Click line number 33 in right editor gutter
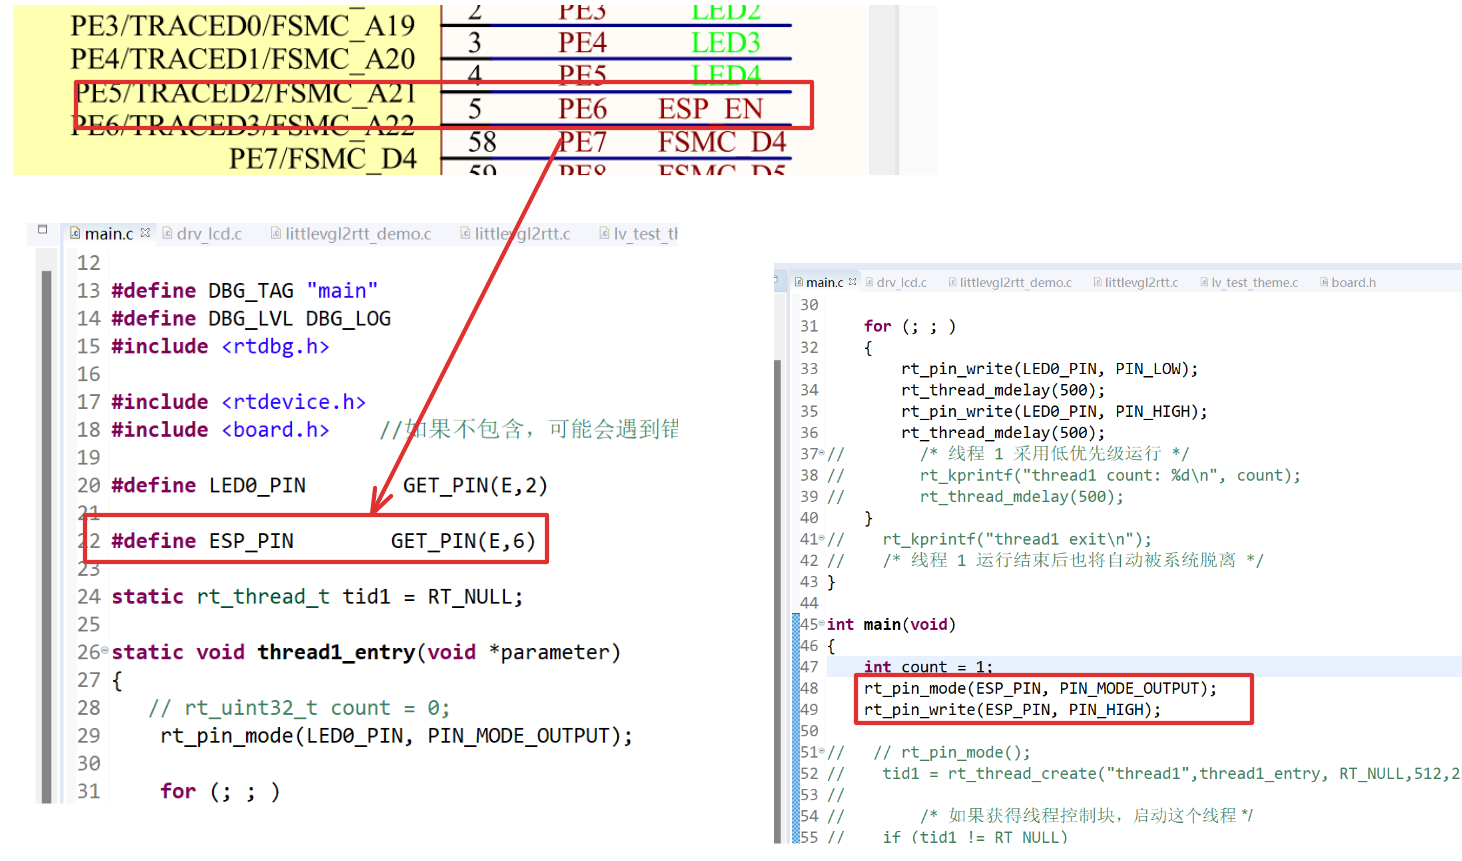 click(x=809, y=369)
